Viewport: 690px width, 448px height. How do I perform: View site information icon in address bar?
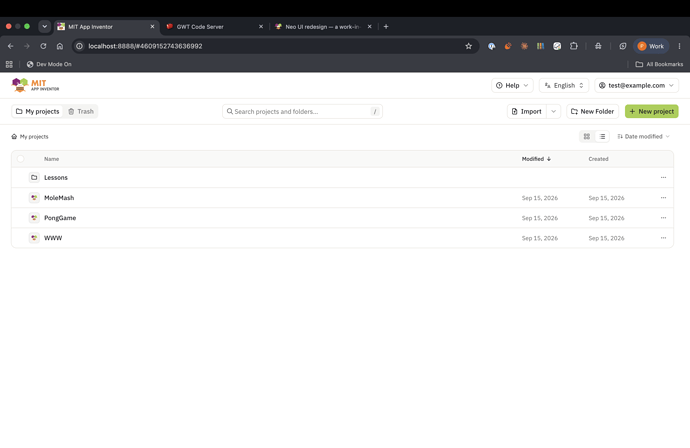coord(79,46)
